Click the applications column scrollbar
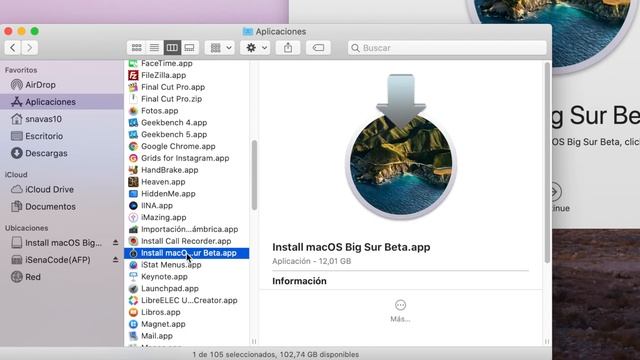The image size is (640, 360). pyautogui.click(x=254, y=176)
